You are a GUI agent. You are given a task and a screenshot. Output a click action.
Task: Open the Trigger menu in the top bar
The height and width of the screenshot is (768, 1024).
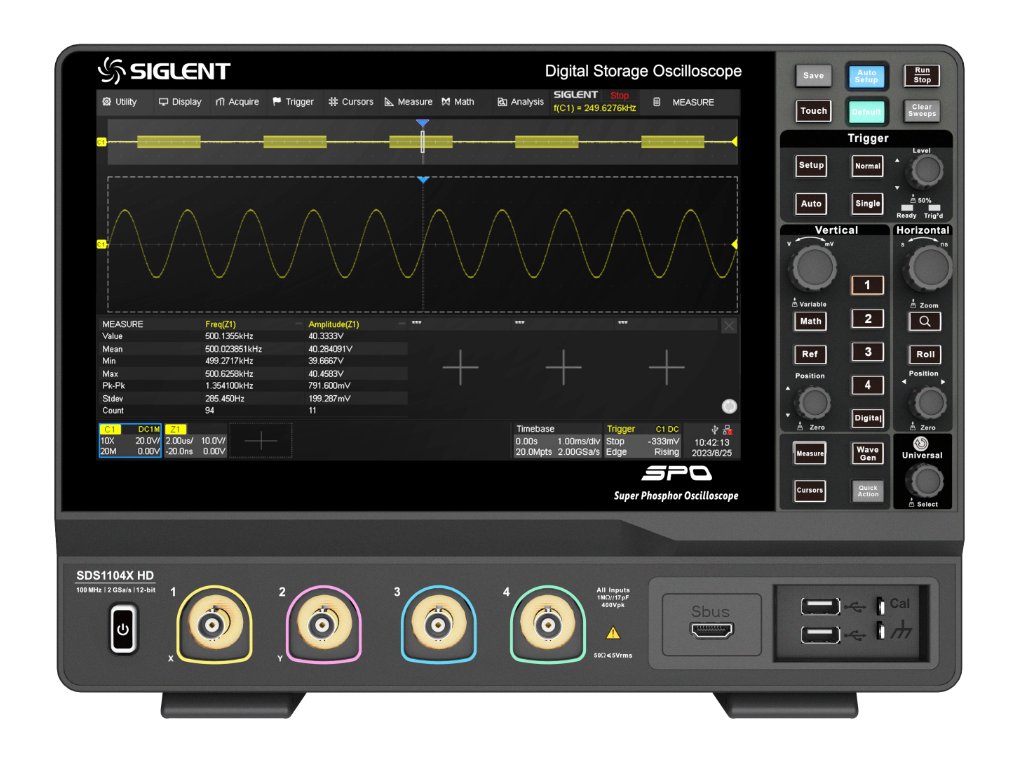293,102
